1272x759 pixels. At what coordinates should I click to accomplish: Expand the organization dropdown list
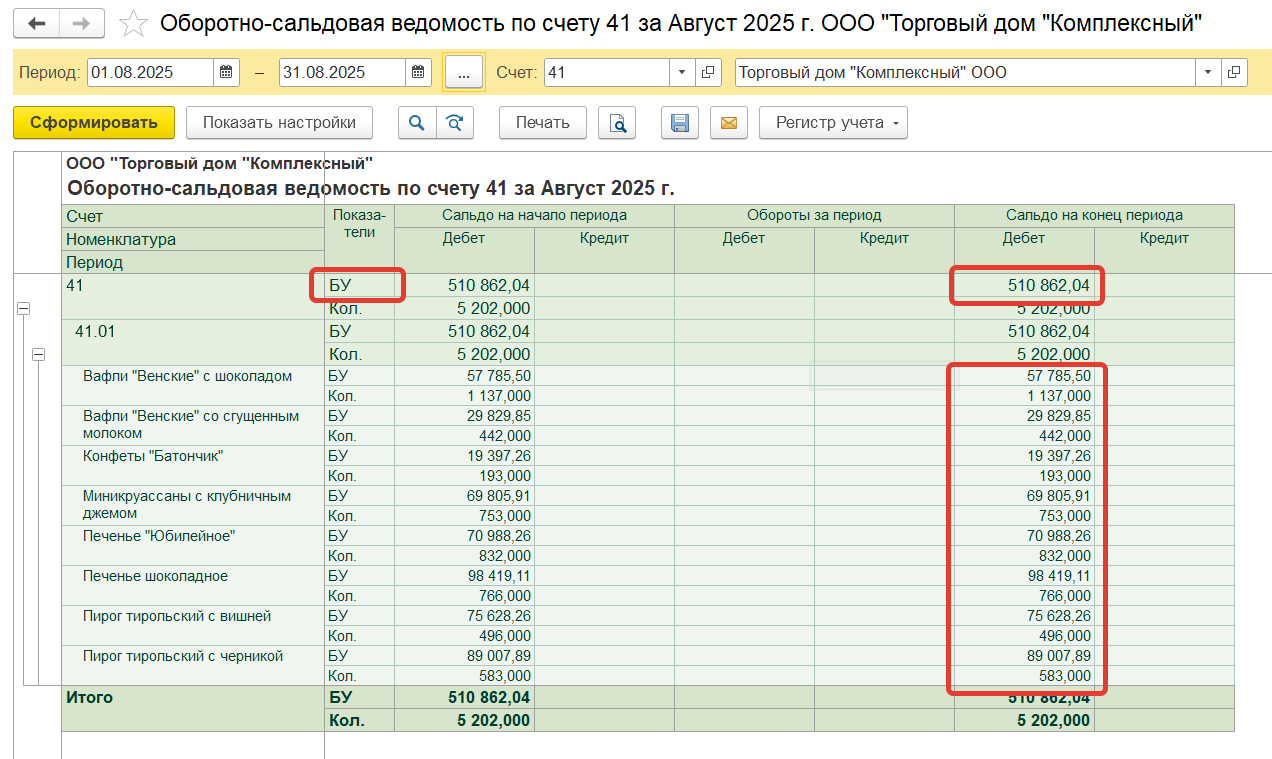click(x=1208, y=72)
